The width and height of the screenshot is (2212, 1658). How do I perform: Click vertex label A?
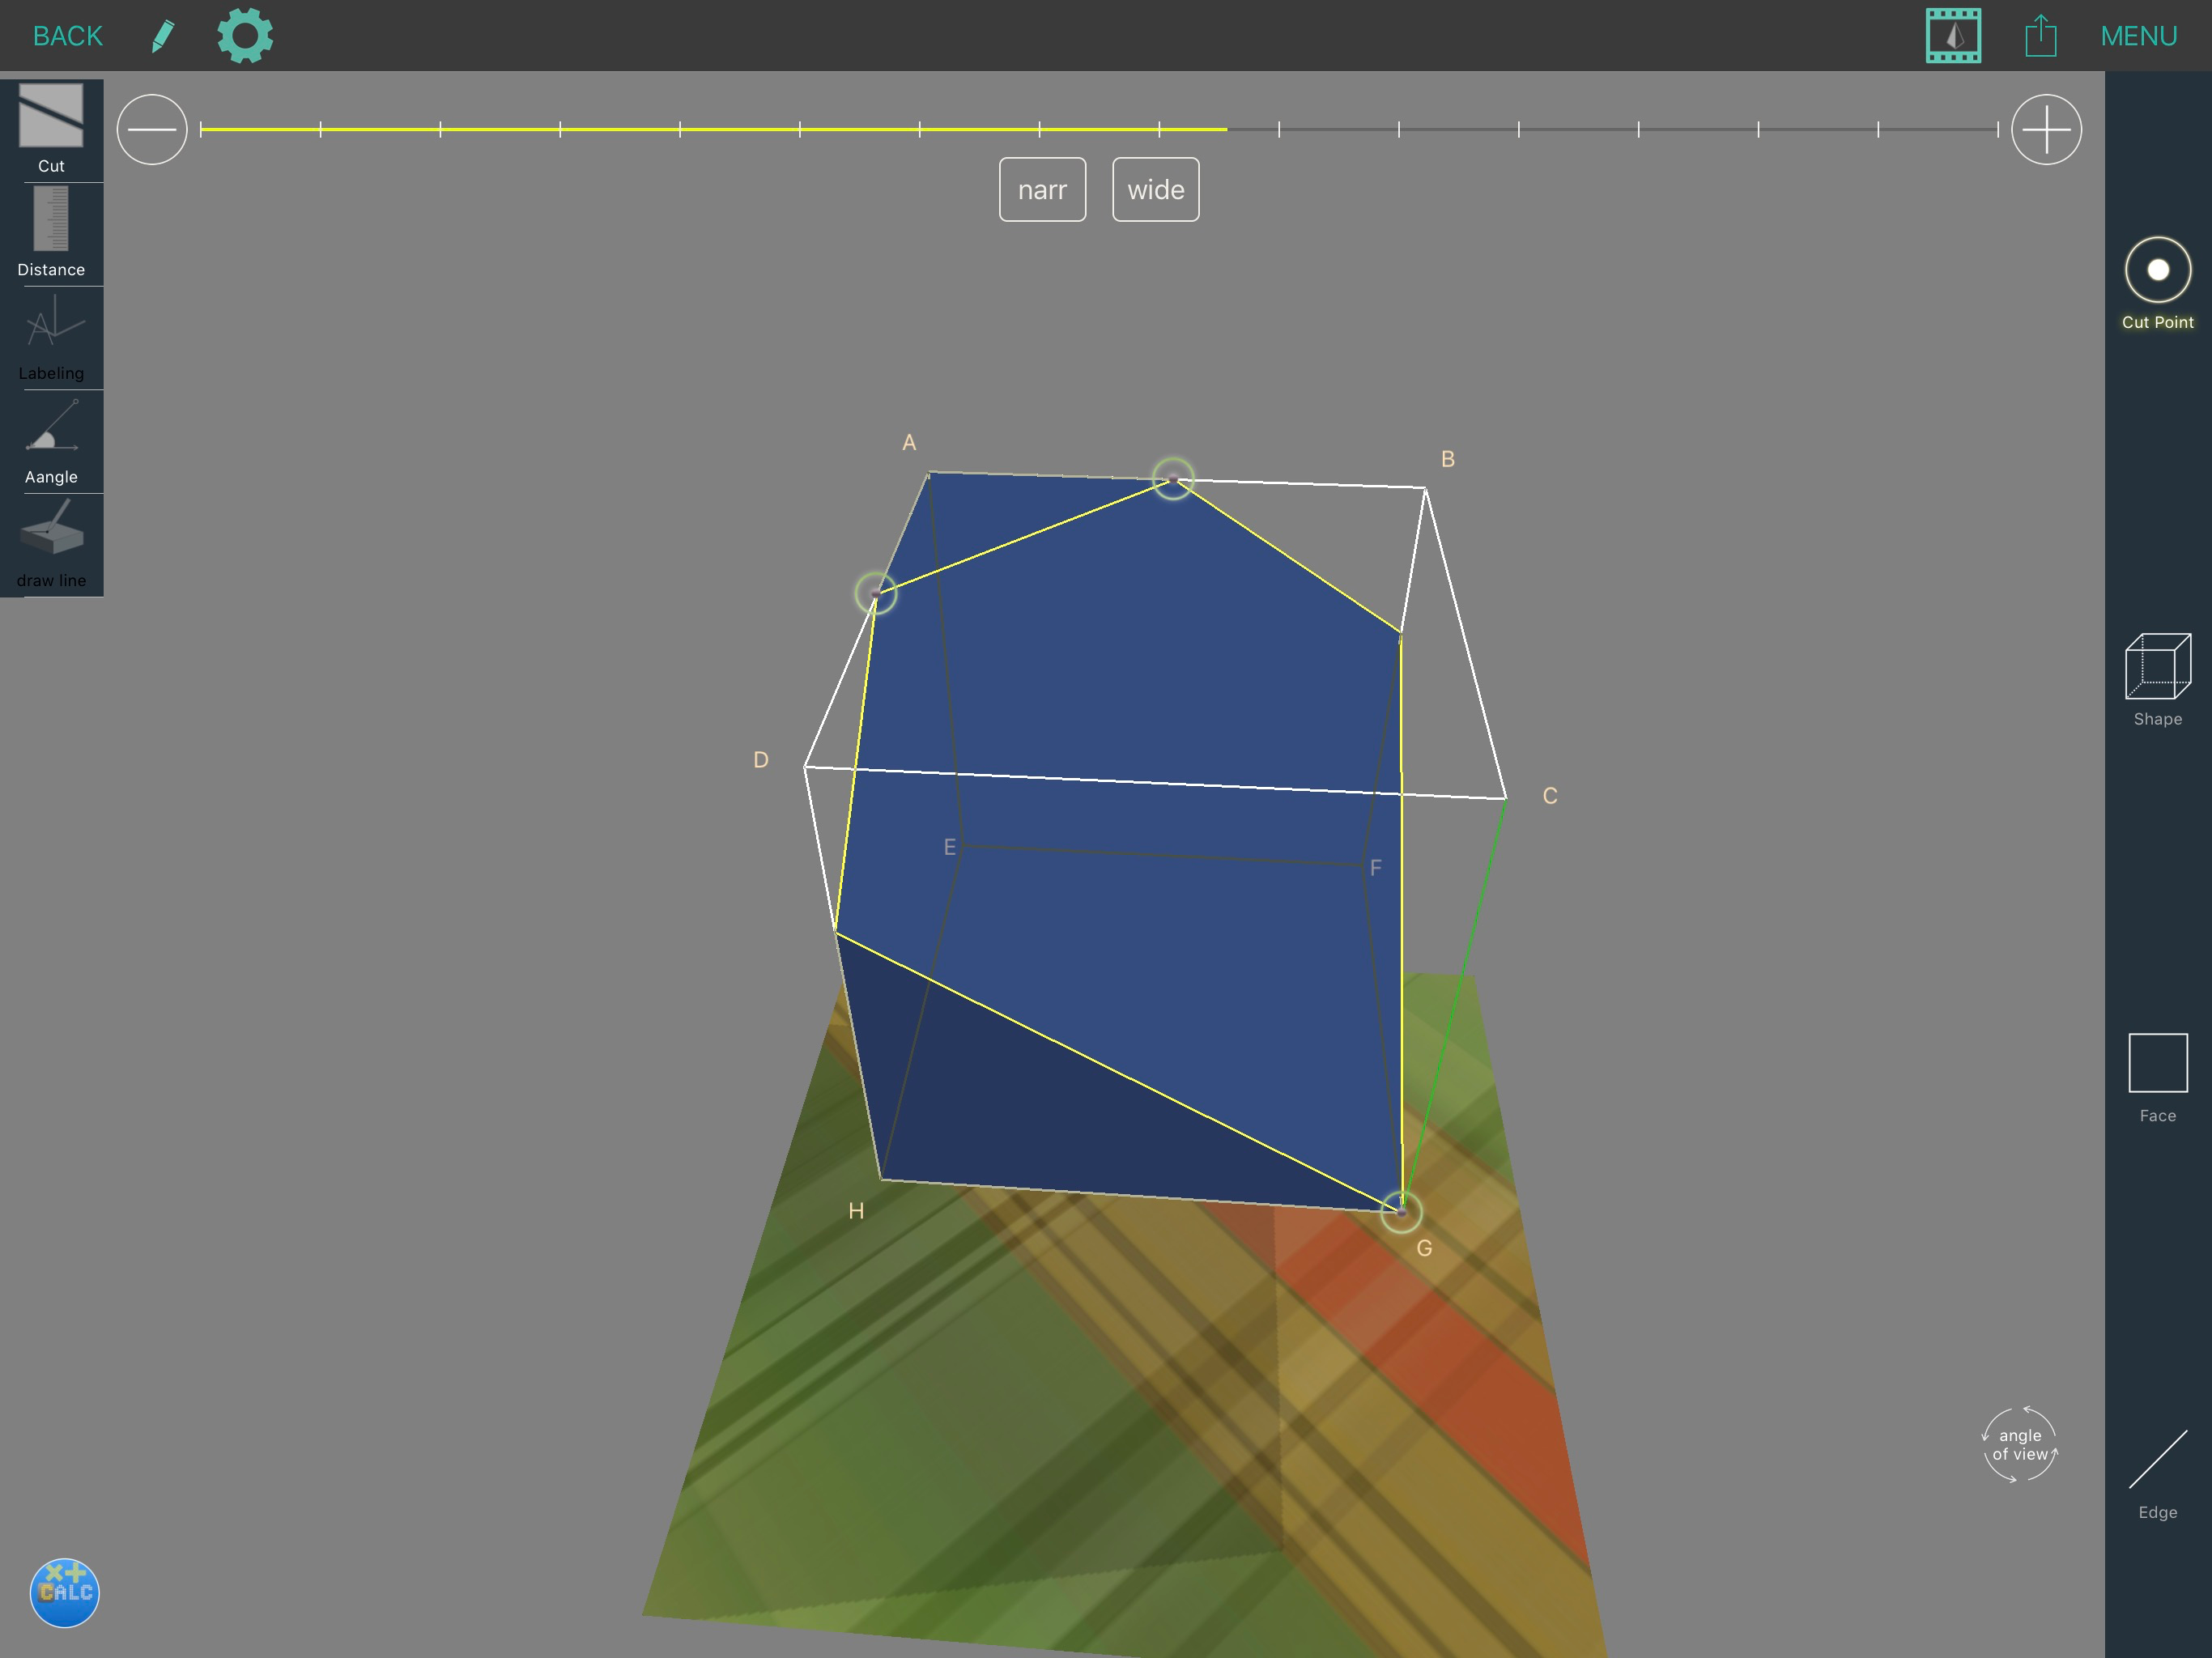[909, 442]
